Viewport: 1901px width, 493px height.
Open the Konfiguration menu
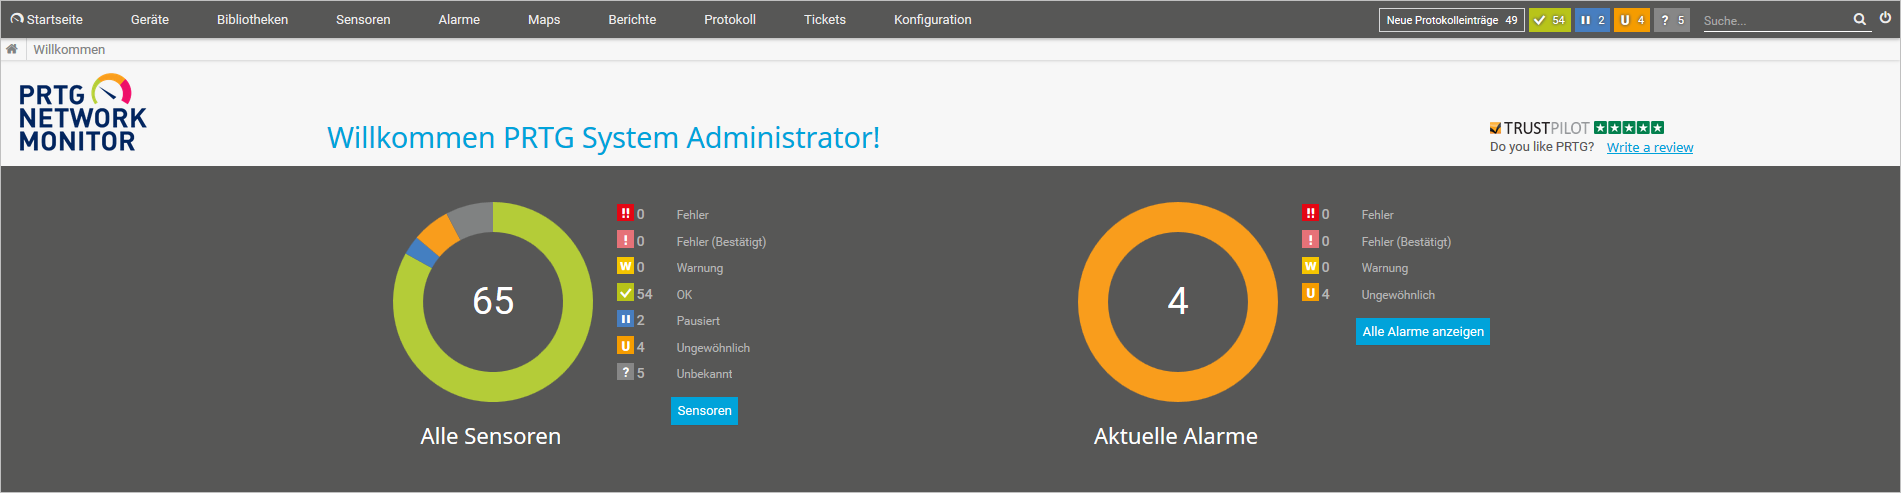933,20
